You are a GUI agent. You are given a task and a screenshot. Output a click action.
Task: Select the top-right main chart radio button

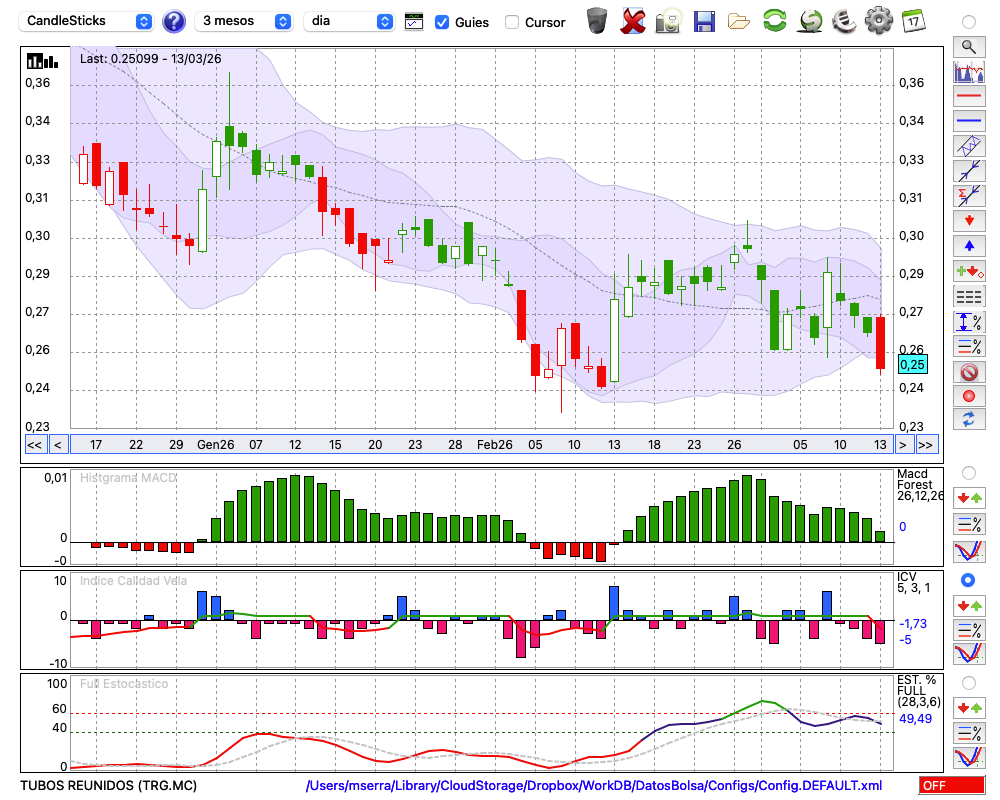968,22
